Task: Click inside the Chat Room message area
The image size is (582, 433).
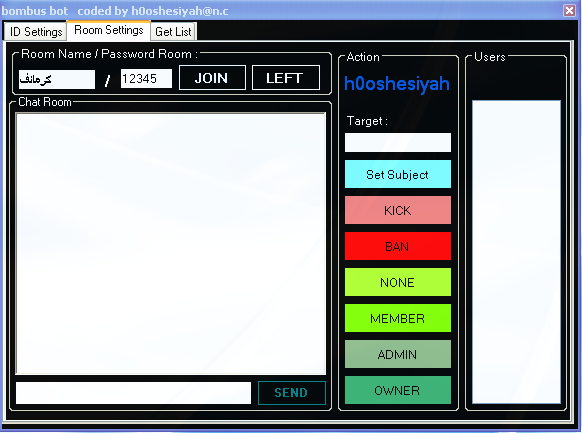Action: pyautogui.click(x=171, y=243)
